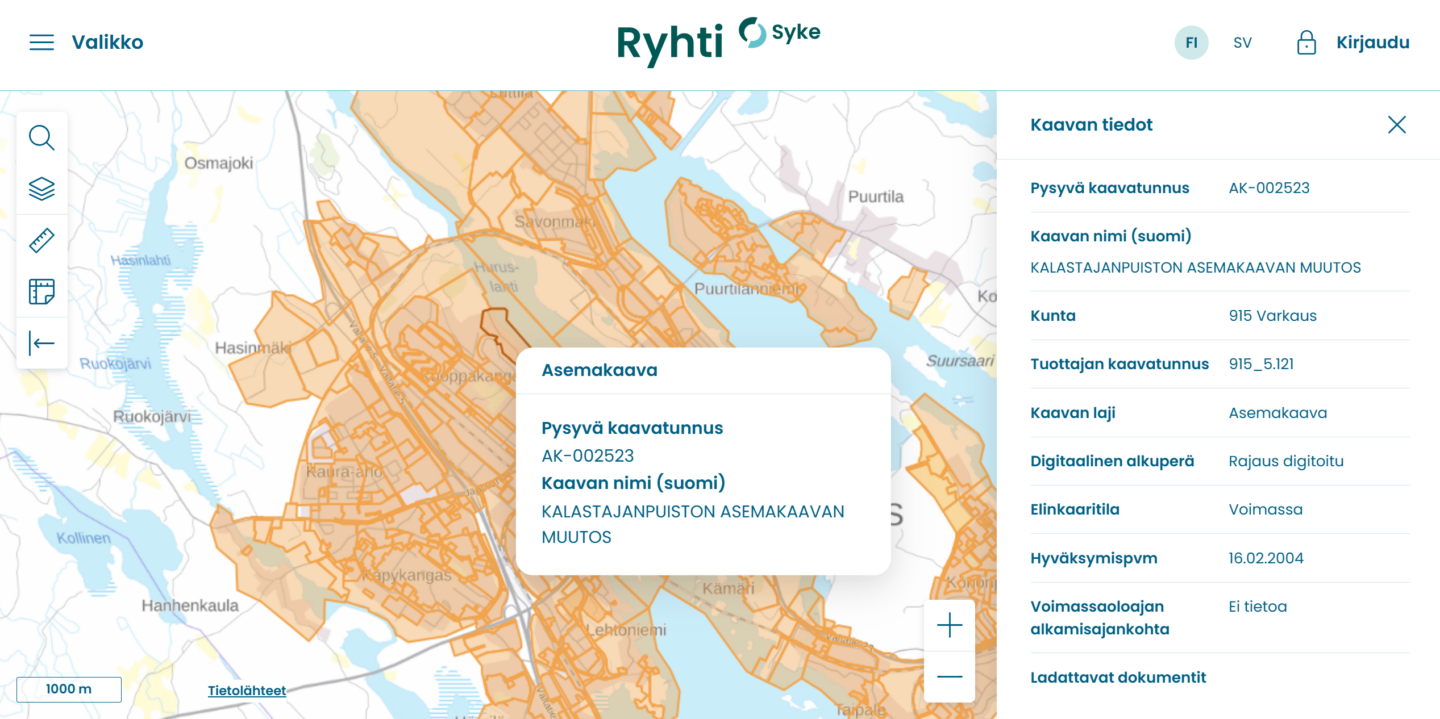Click the Asemakaava popup title
This screenshot has height=719, width=1440.
tap(599, 370)
